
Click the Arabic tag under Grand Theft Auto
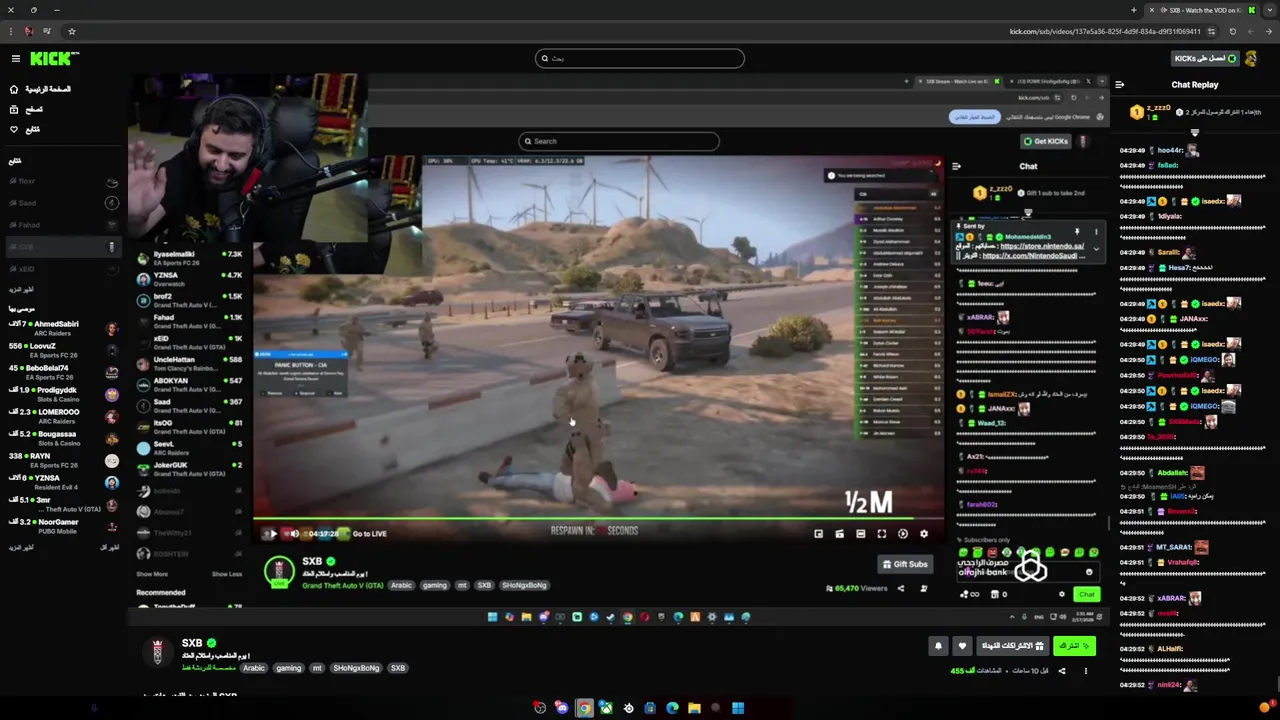coord(401,585)
